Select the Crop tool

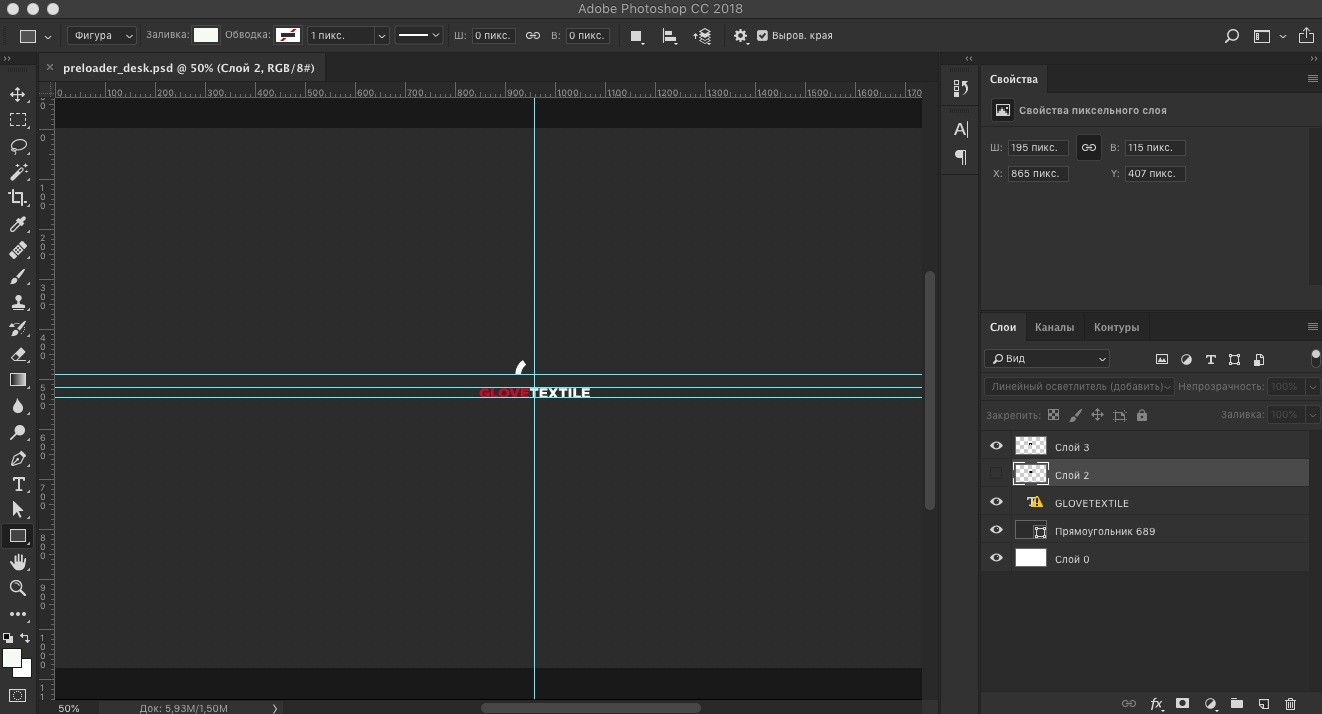point(18,198)
